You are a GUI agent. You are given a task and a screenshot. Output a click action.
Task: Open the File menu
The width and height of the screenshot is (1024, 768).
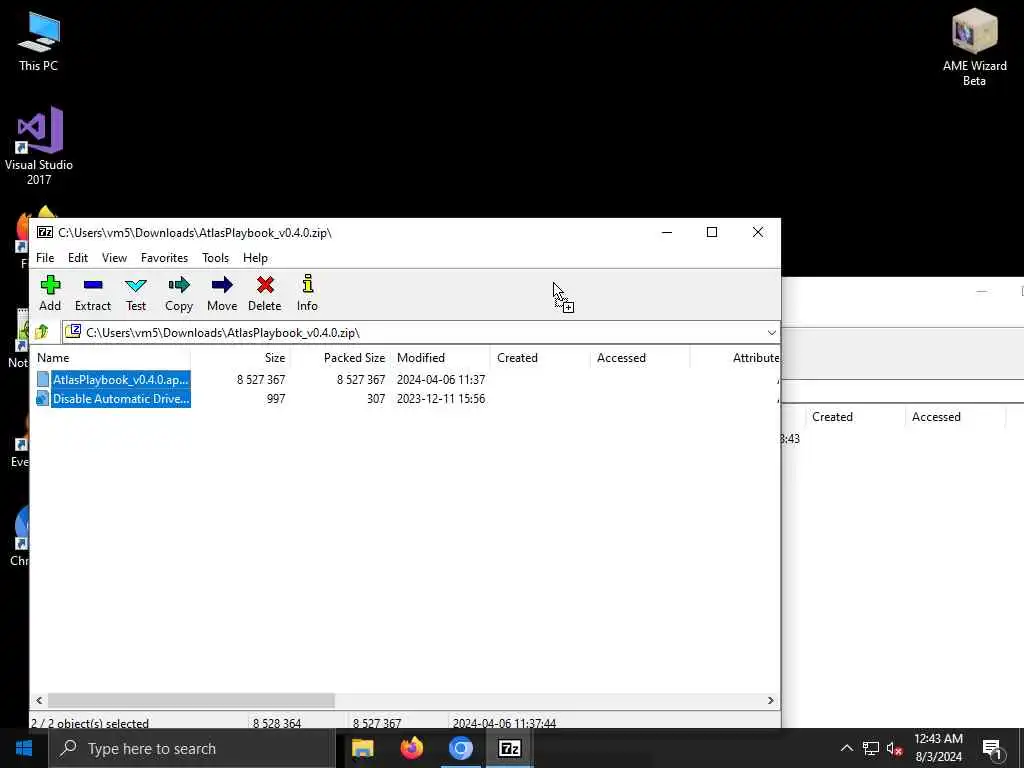(45, 258)
